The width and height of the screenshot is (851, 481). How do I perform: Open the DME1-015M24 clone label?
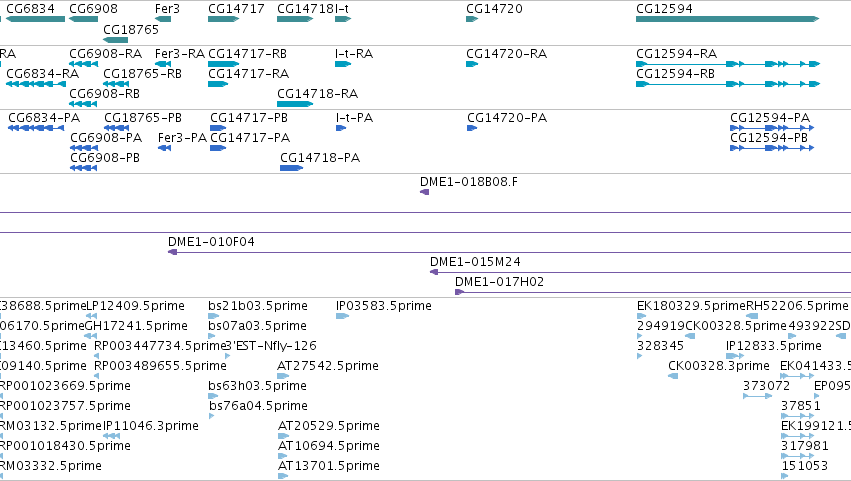[475, 262]
